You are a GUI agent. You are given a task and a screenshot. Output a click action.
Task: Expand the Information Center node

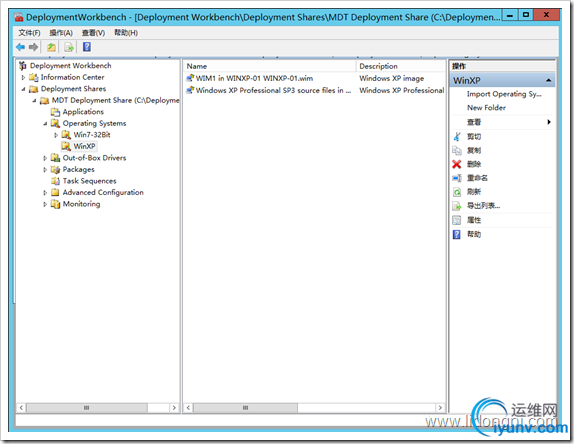point(23,77)
